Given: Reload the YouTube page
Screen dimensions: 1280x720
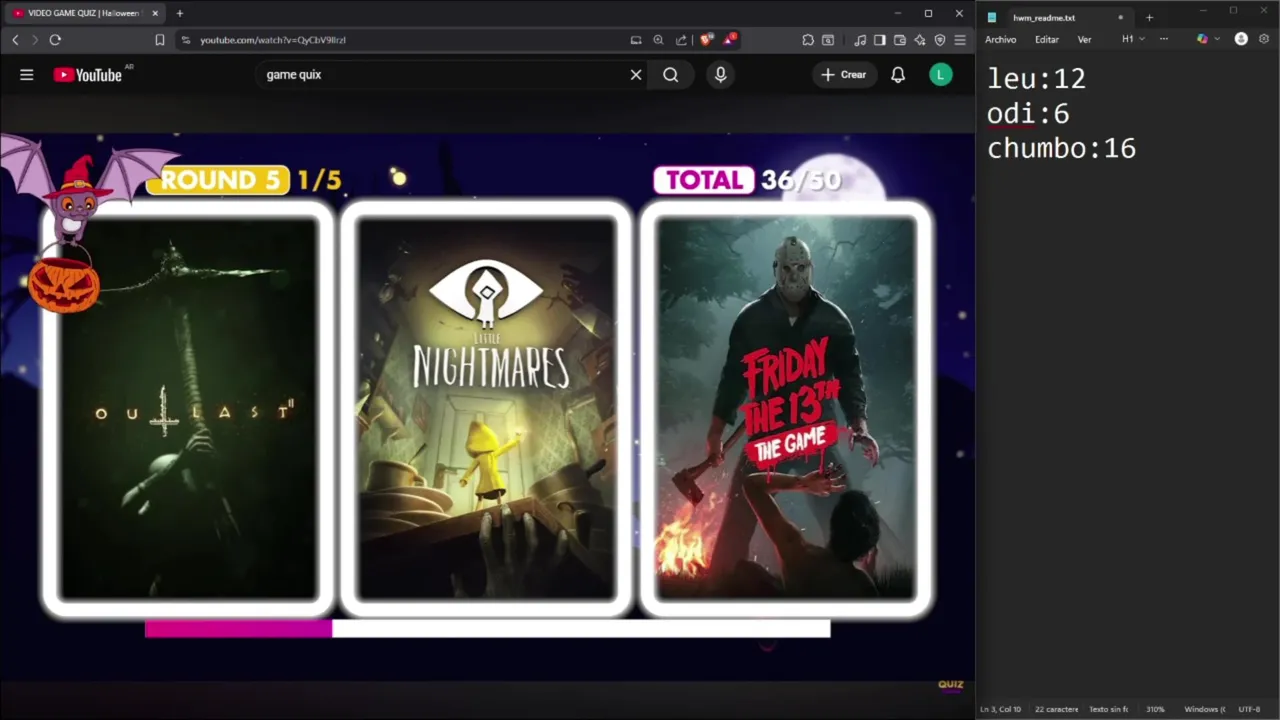Looking at the screenshot, I should 55,40.
